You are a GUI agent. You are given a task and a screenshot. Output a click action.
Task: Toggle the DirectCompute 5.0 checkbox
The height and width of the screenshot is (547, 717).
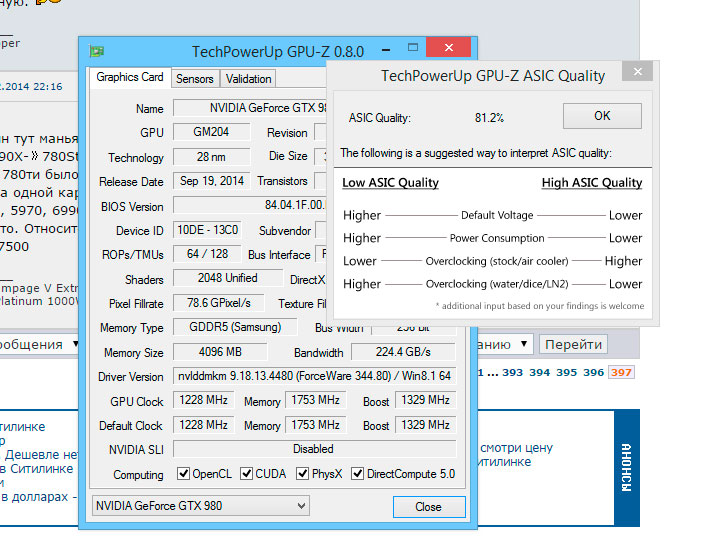(358, 473)
